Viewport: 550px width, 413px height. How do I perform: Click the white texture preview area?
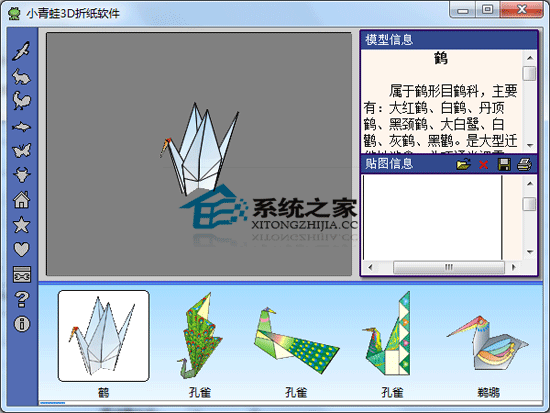[433, 218]
